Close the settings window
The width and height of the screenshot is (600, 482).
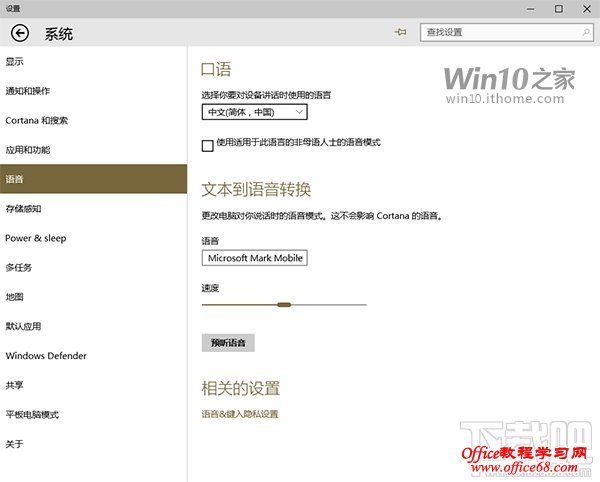tap(587, 9)
